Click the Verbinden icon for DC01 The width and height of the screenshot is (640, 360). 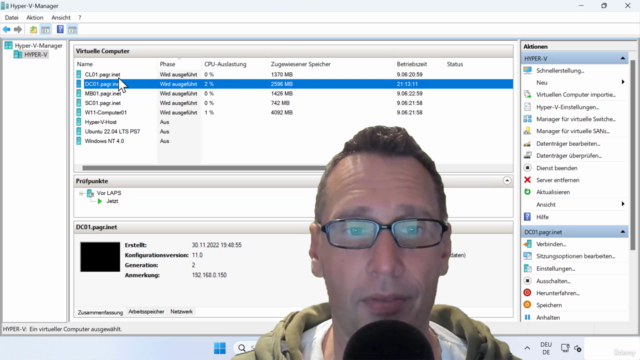tap(527, 244)
